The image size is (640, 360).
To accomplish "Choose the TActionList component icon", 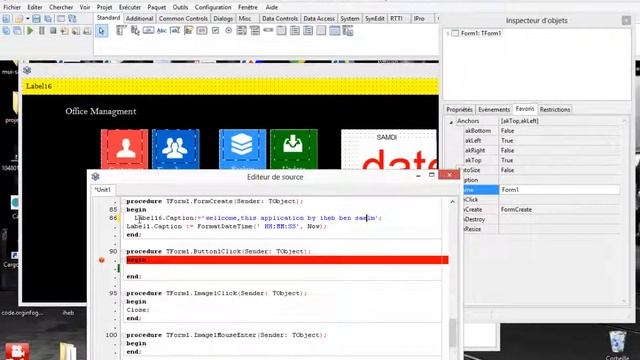I will 348,31.
